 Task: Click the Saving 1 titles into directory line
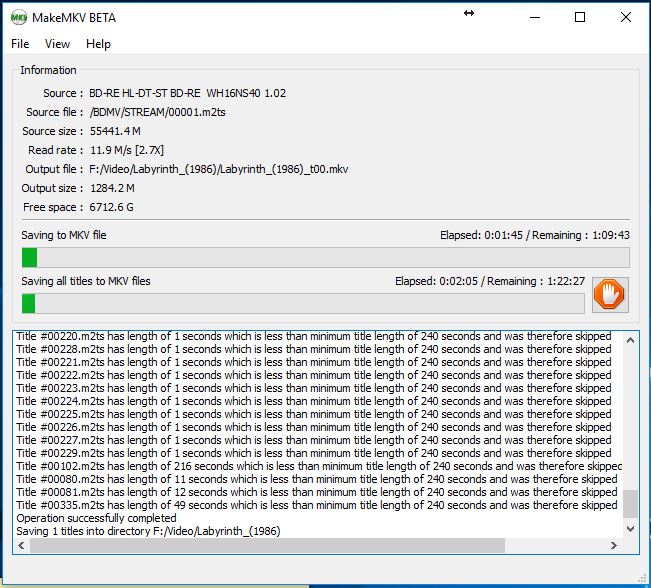click(148, 531)
